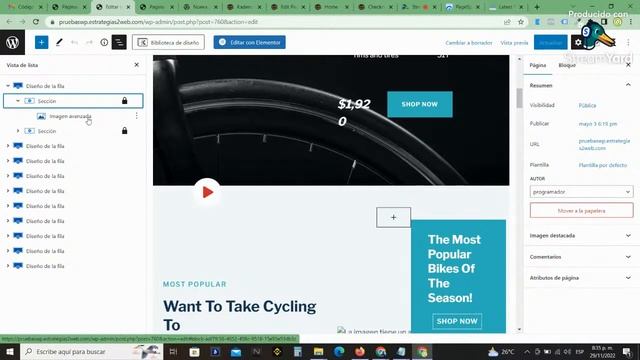Expand the fifth Diseño de la fila row

click(x=8, y=191)
